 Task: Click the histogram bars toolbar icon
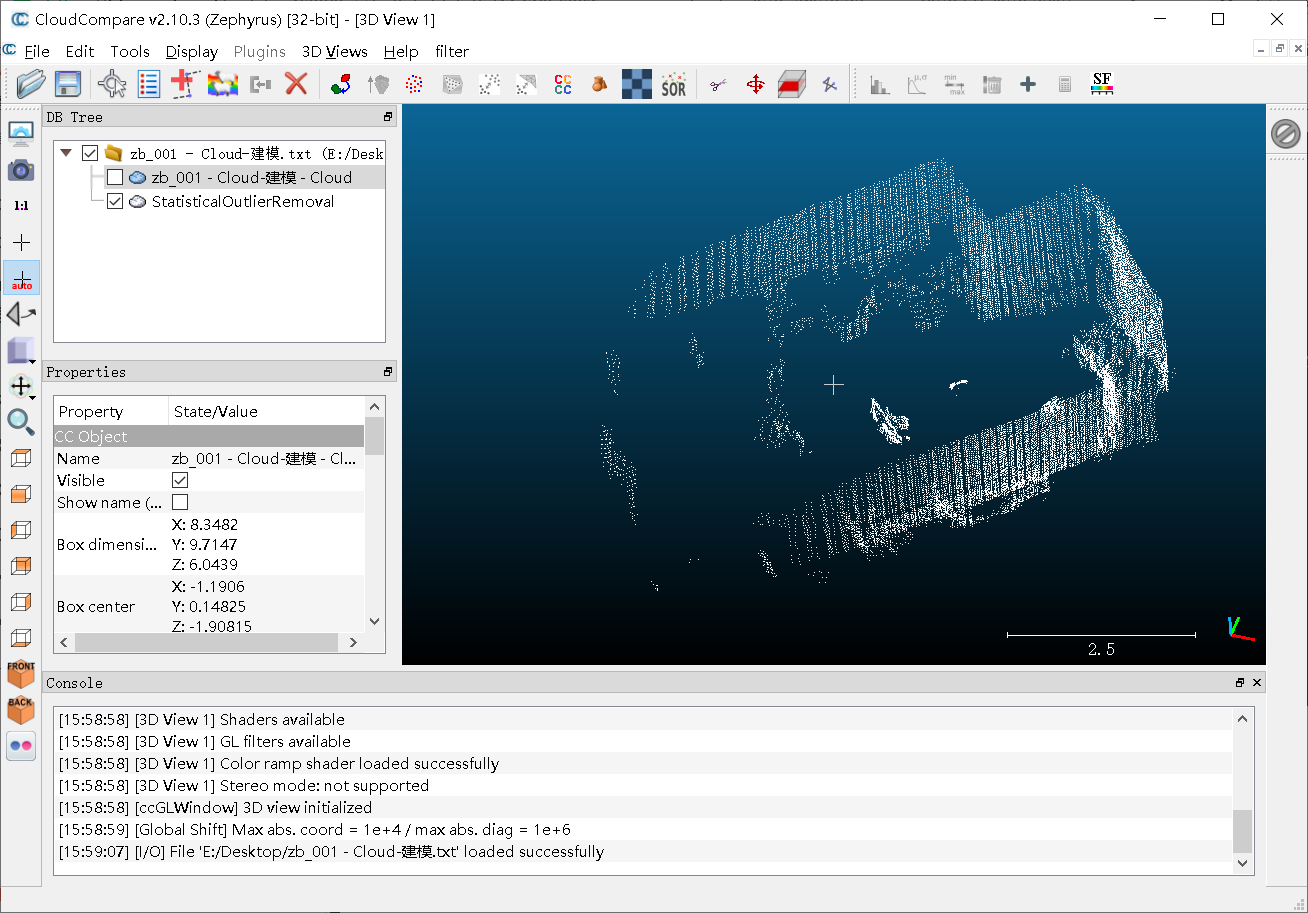click(x=880, y=85)
